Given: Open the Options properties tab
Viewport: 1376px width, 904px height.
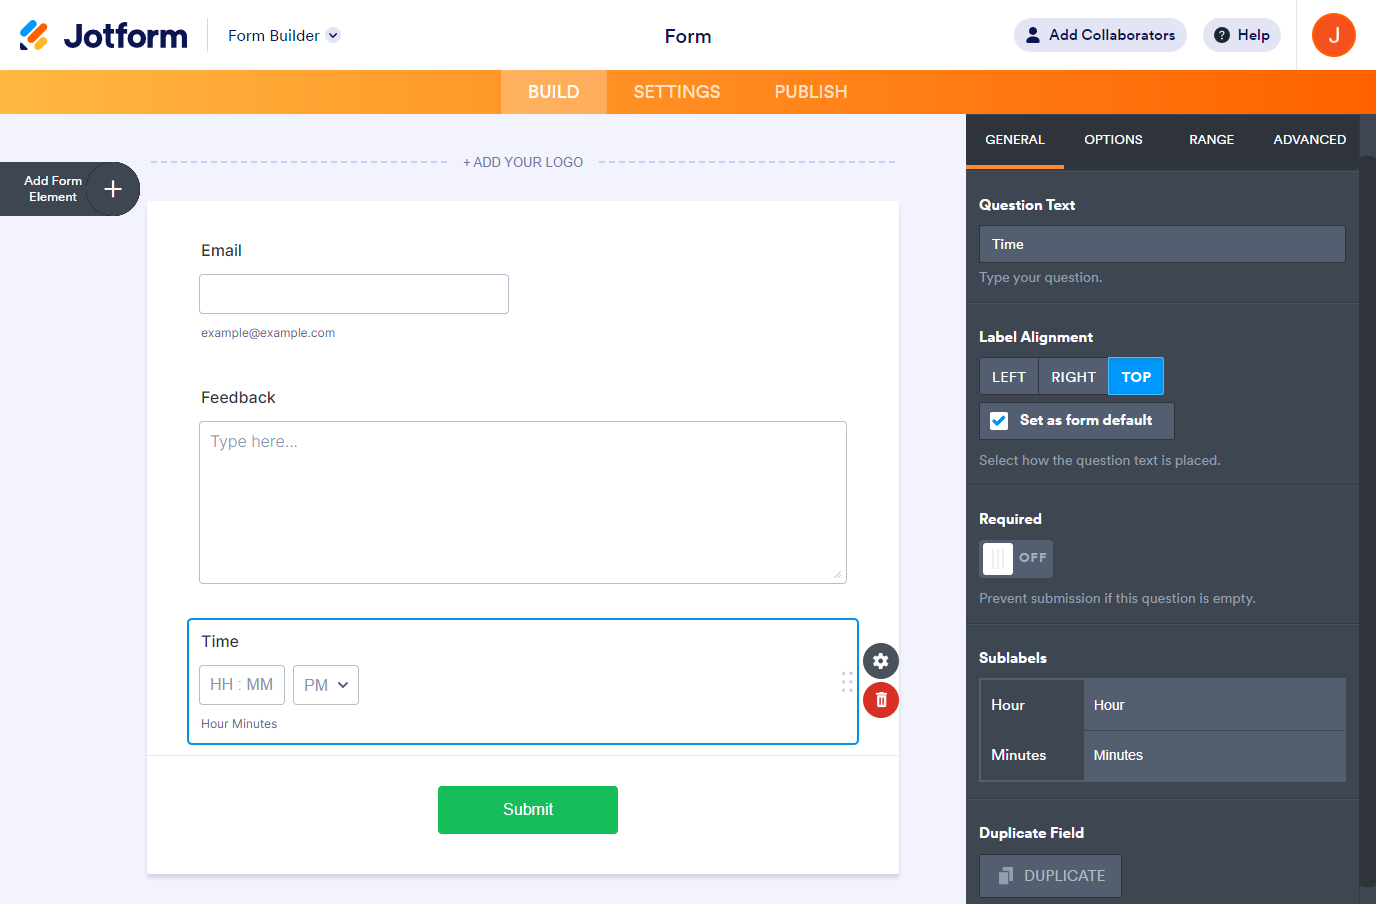Looking at the screenshot, I should coord(1113,140).
